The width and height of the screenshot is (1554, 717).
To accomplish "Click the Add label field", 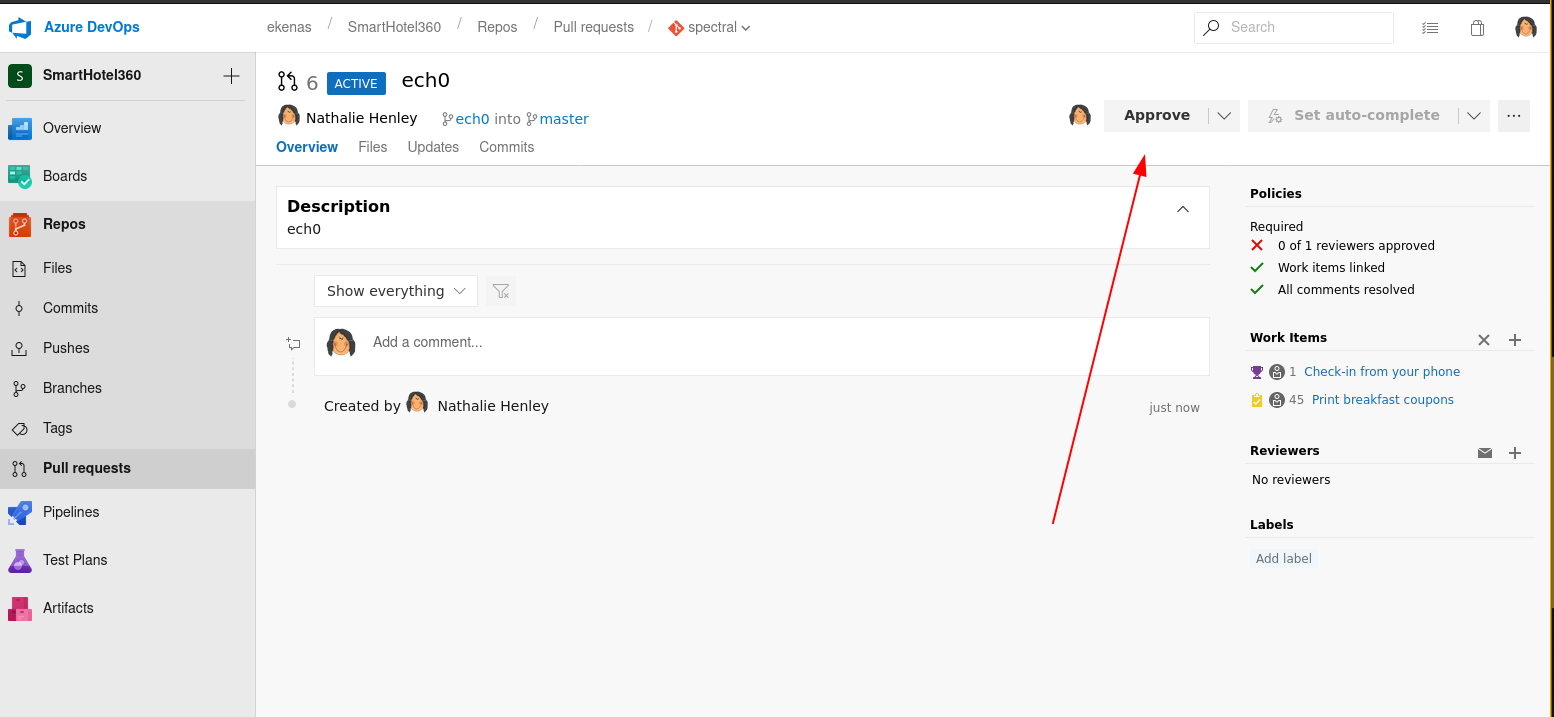I will click(1284, 559).
